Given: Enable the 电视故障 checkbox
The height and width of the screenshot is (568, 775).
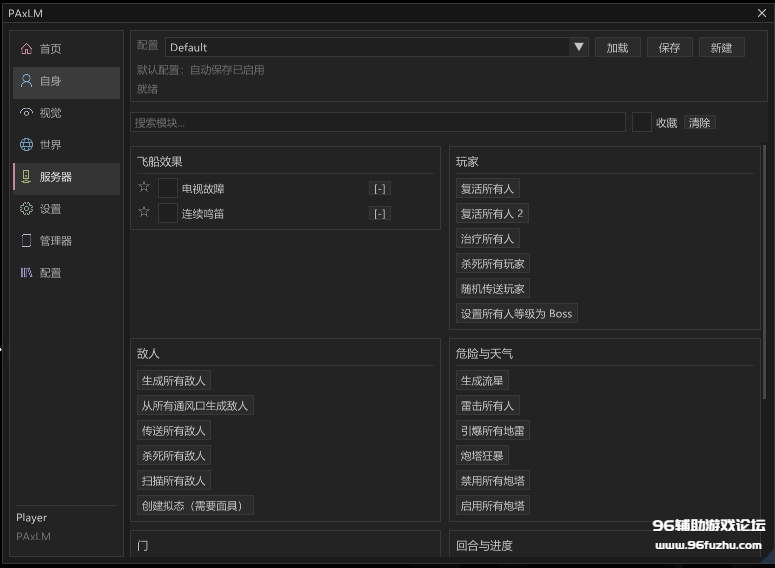Looking at the screenshot, I should coord(168,188).
